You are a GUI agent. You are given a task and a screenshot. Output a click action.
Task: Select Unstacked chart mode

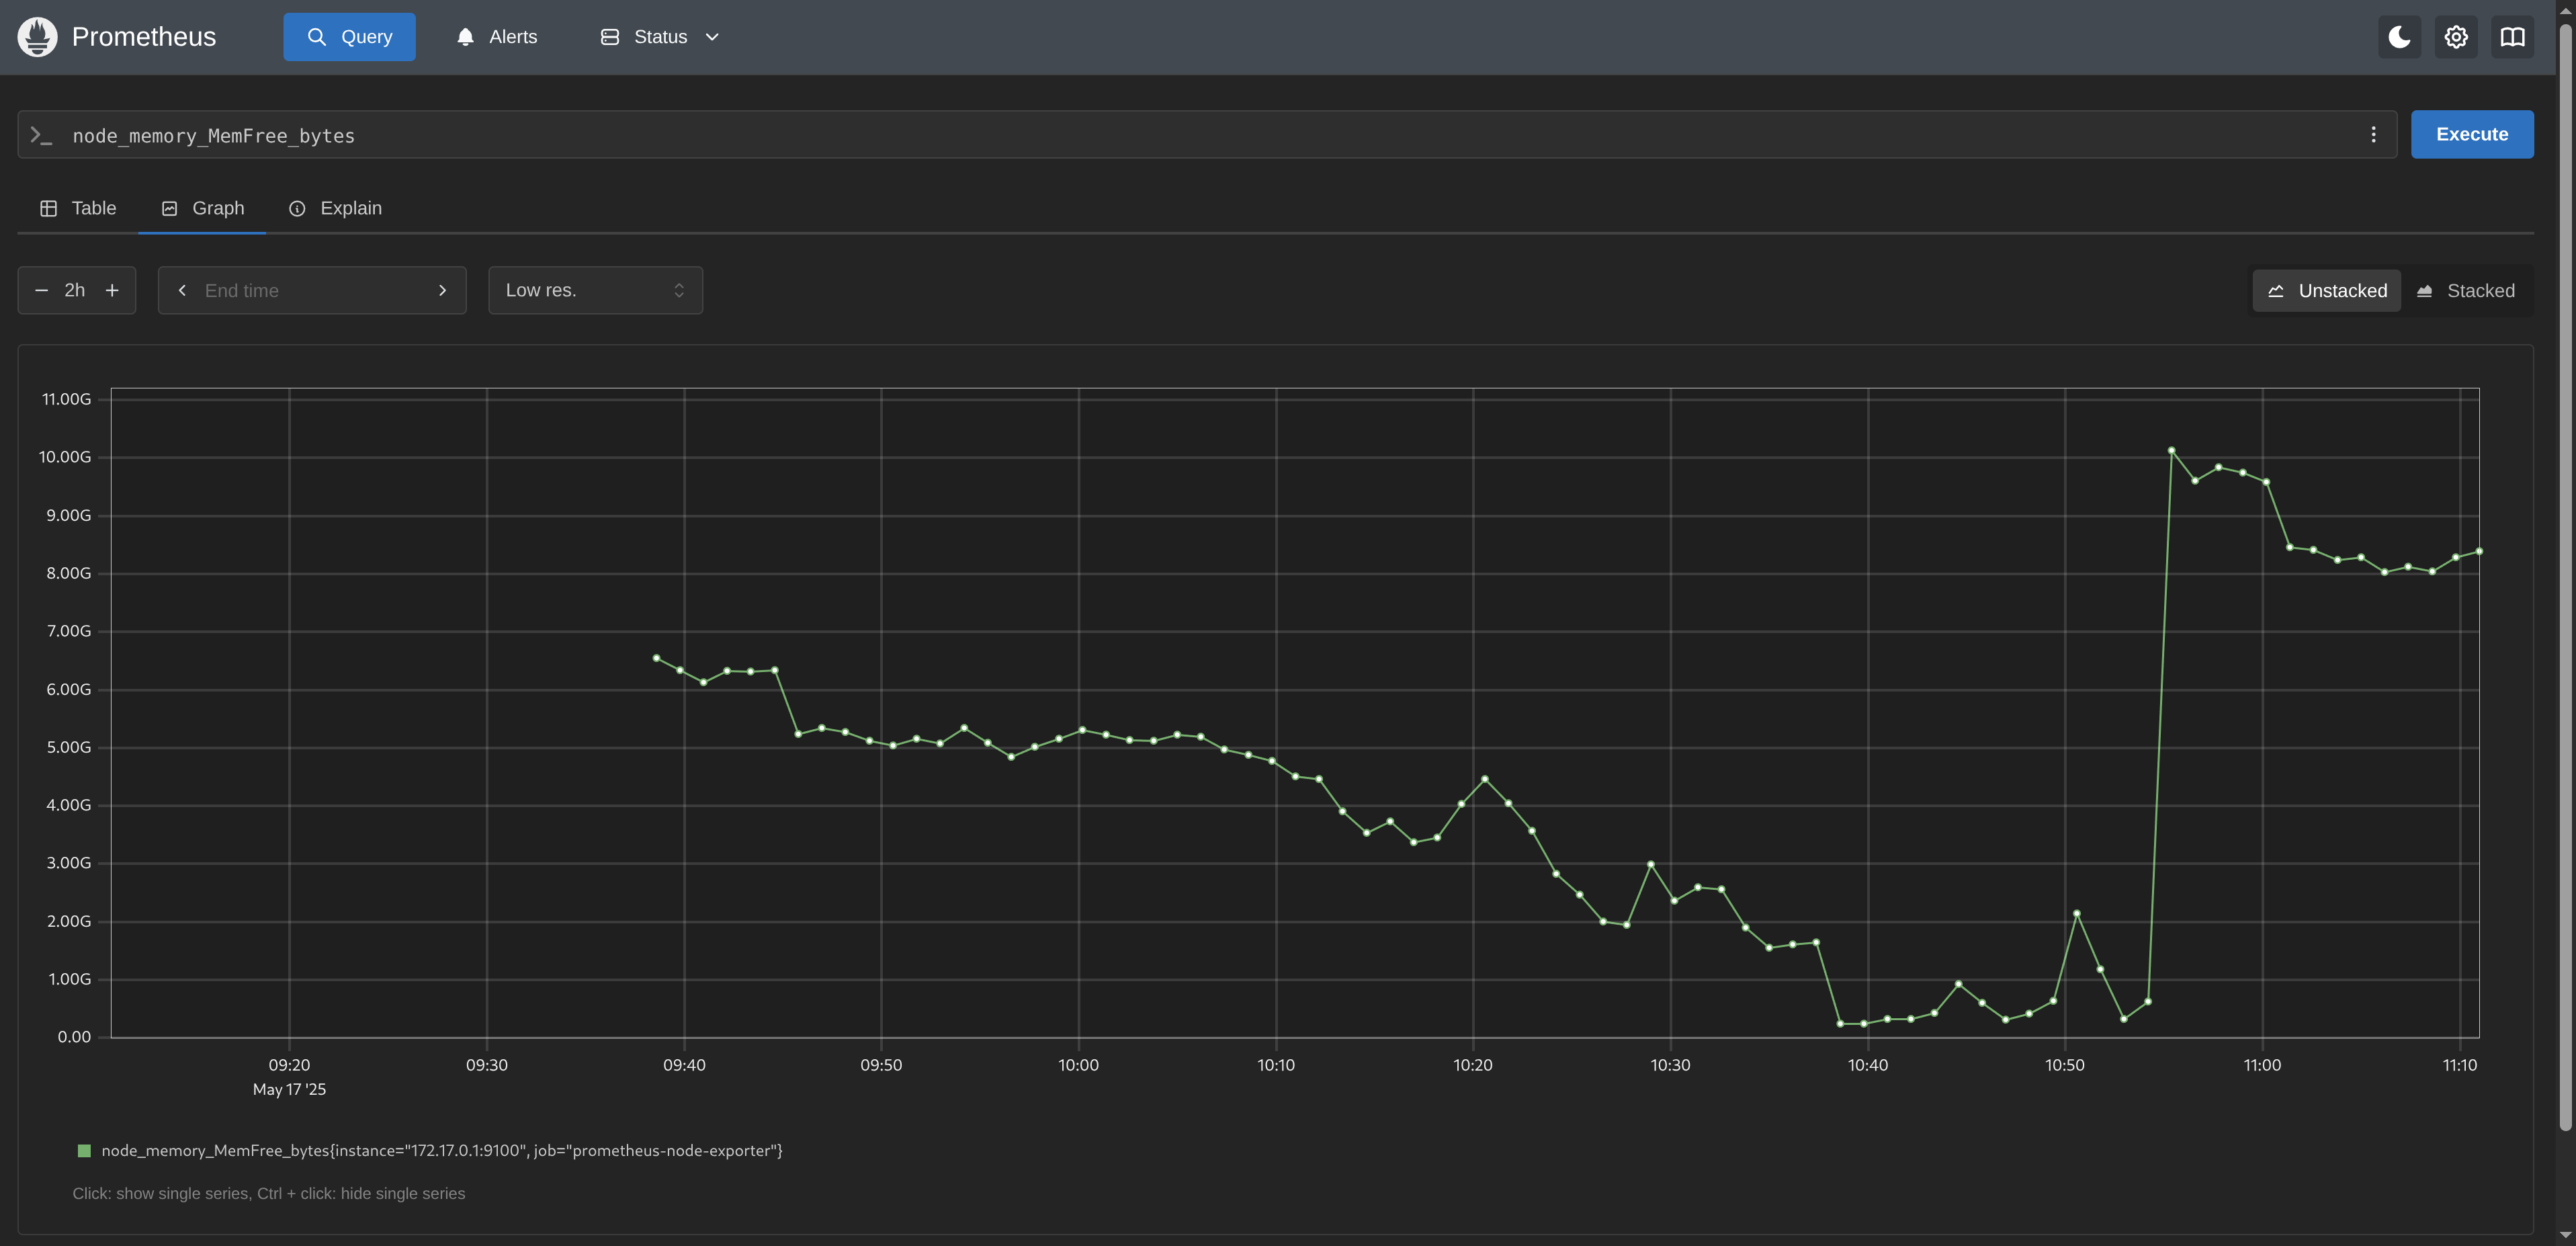point(2326,291)
